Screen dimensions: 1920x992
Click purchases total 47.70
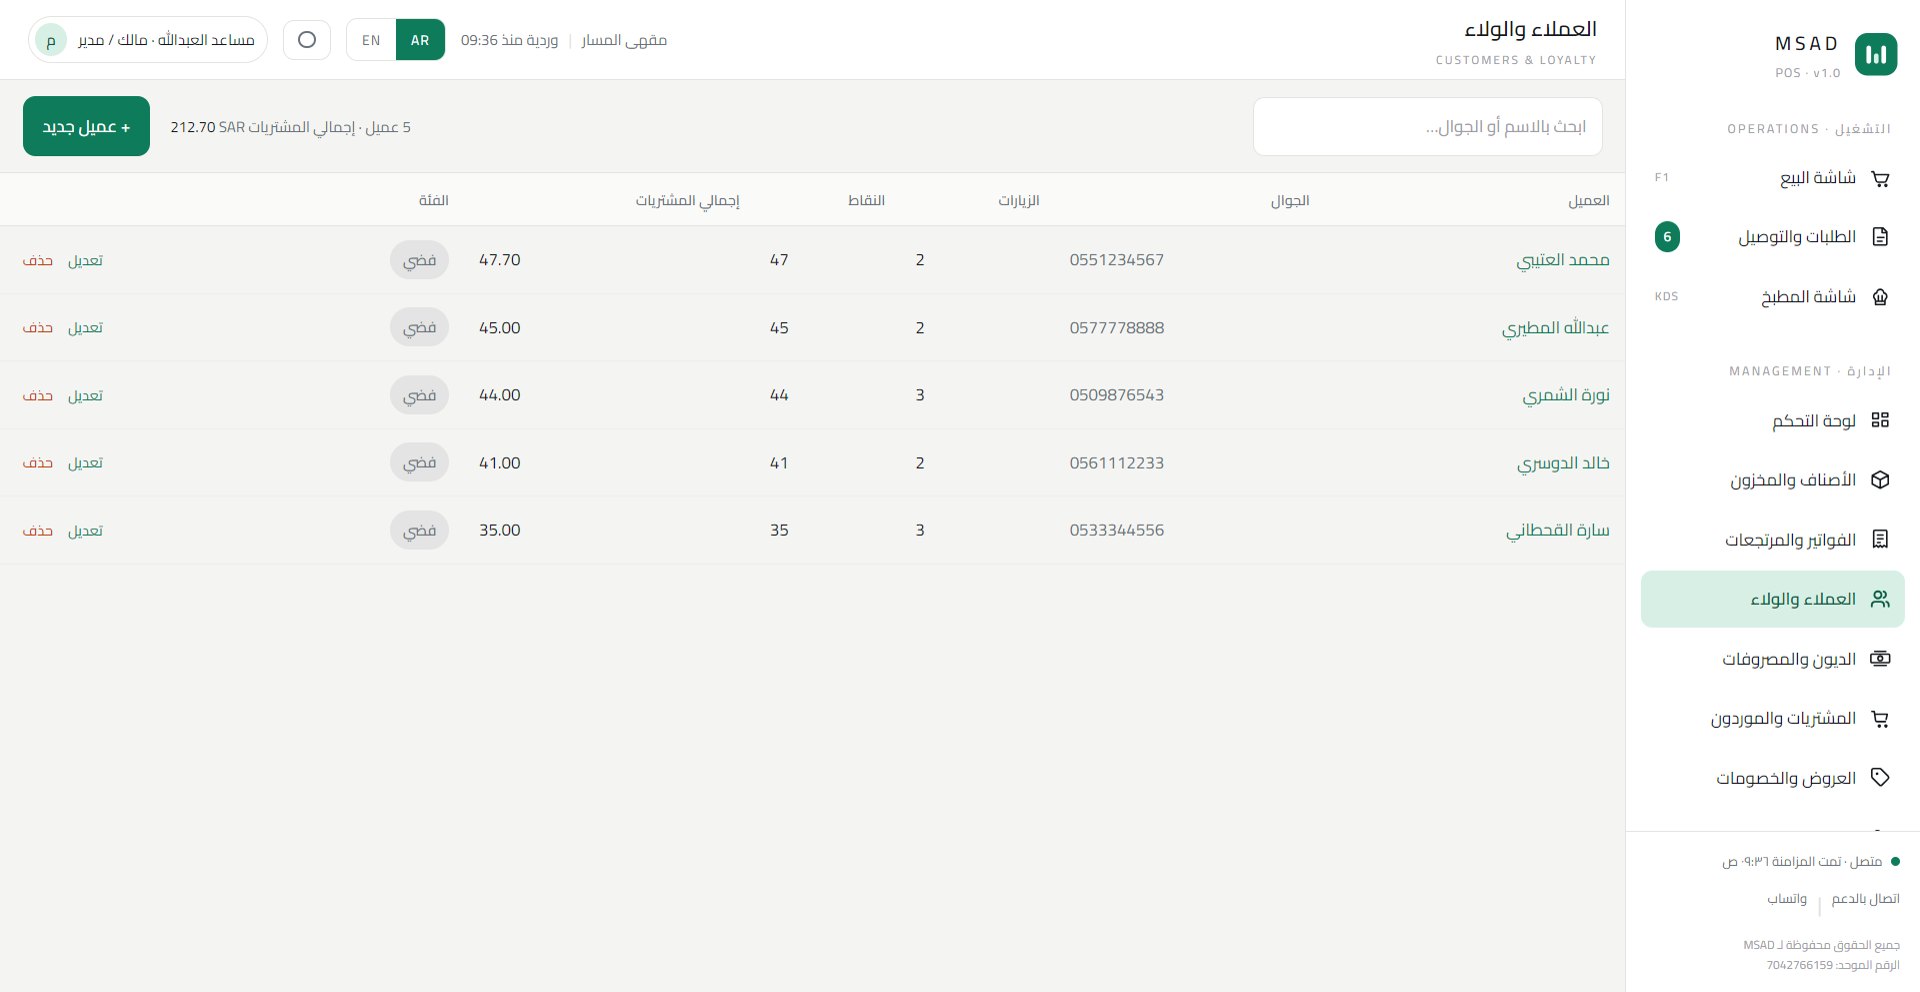[x=499, y=260]
